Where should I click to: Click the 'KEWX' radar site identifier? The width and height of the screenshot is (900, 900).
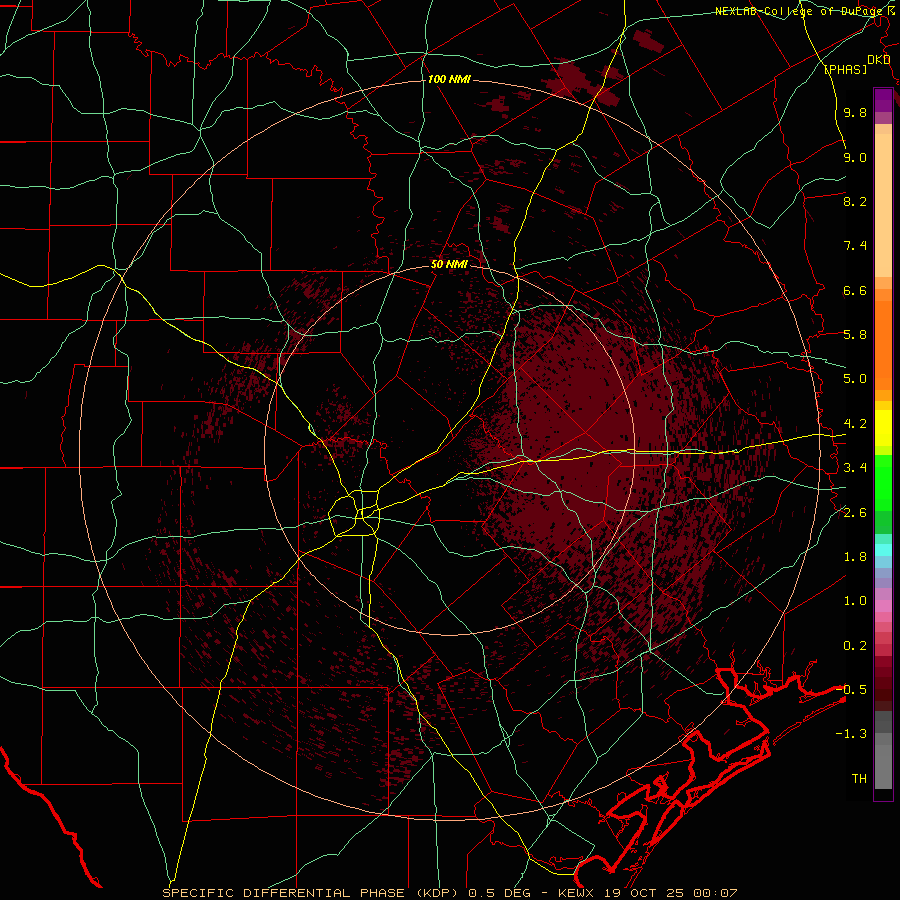(576, 893)
